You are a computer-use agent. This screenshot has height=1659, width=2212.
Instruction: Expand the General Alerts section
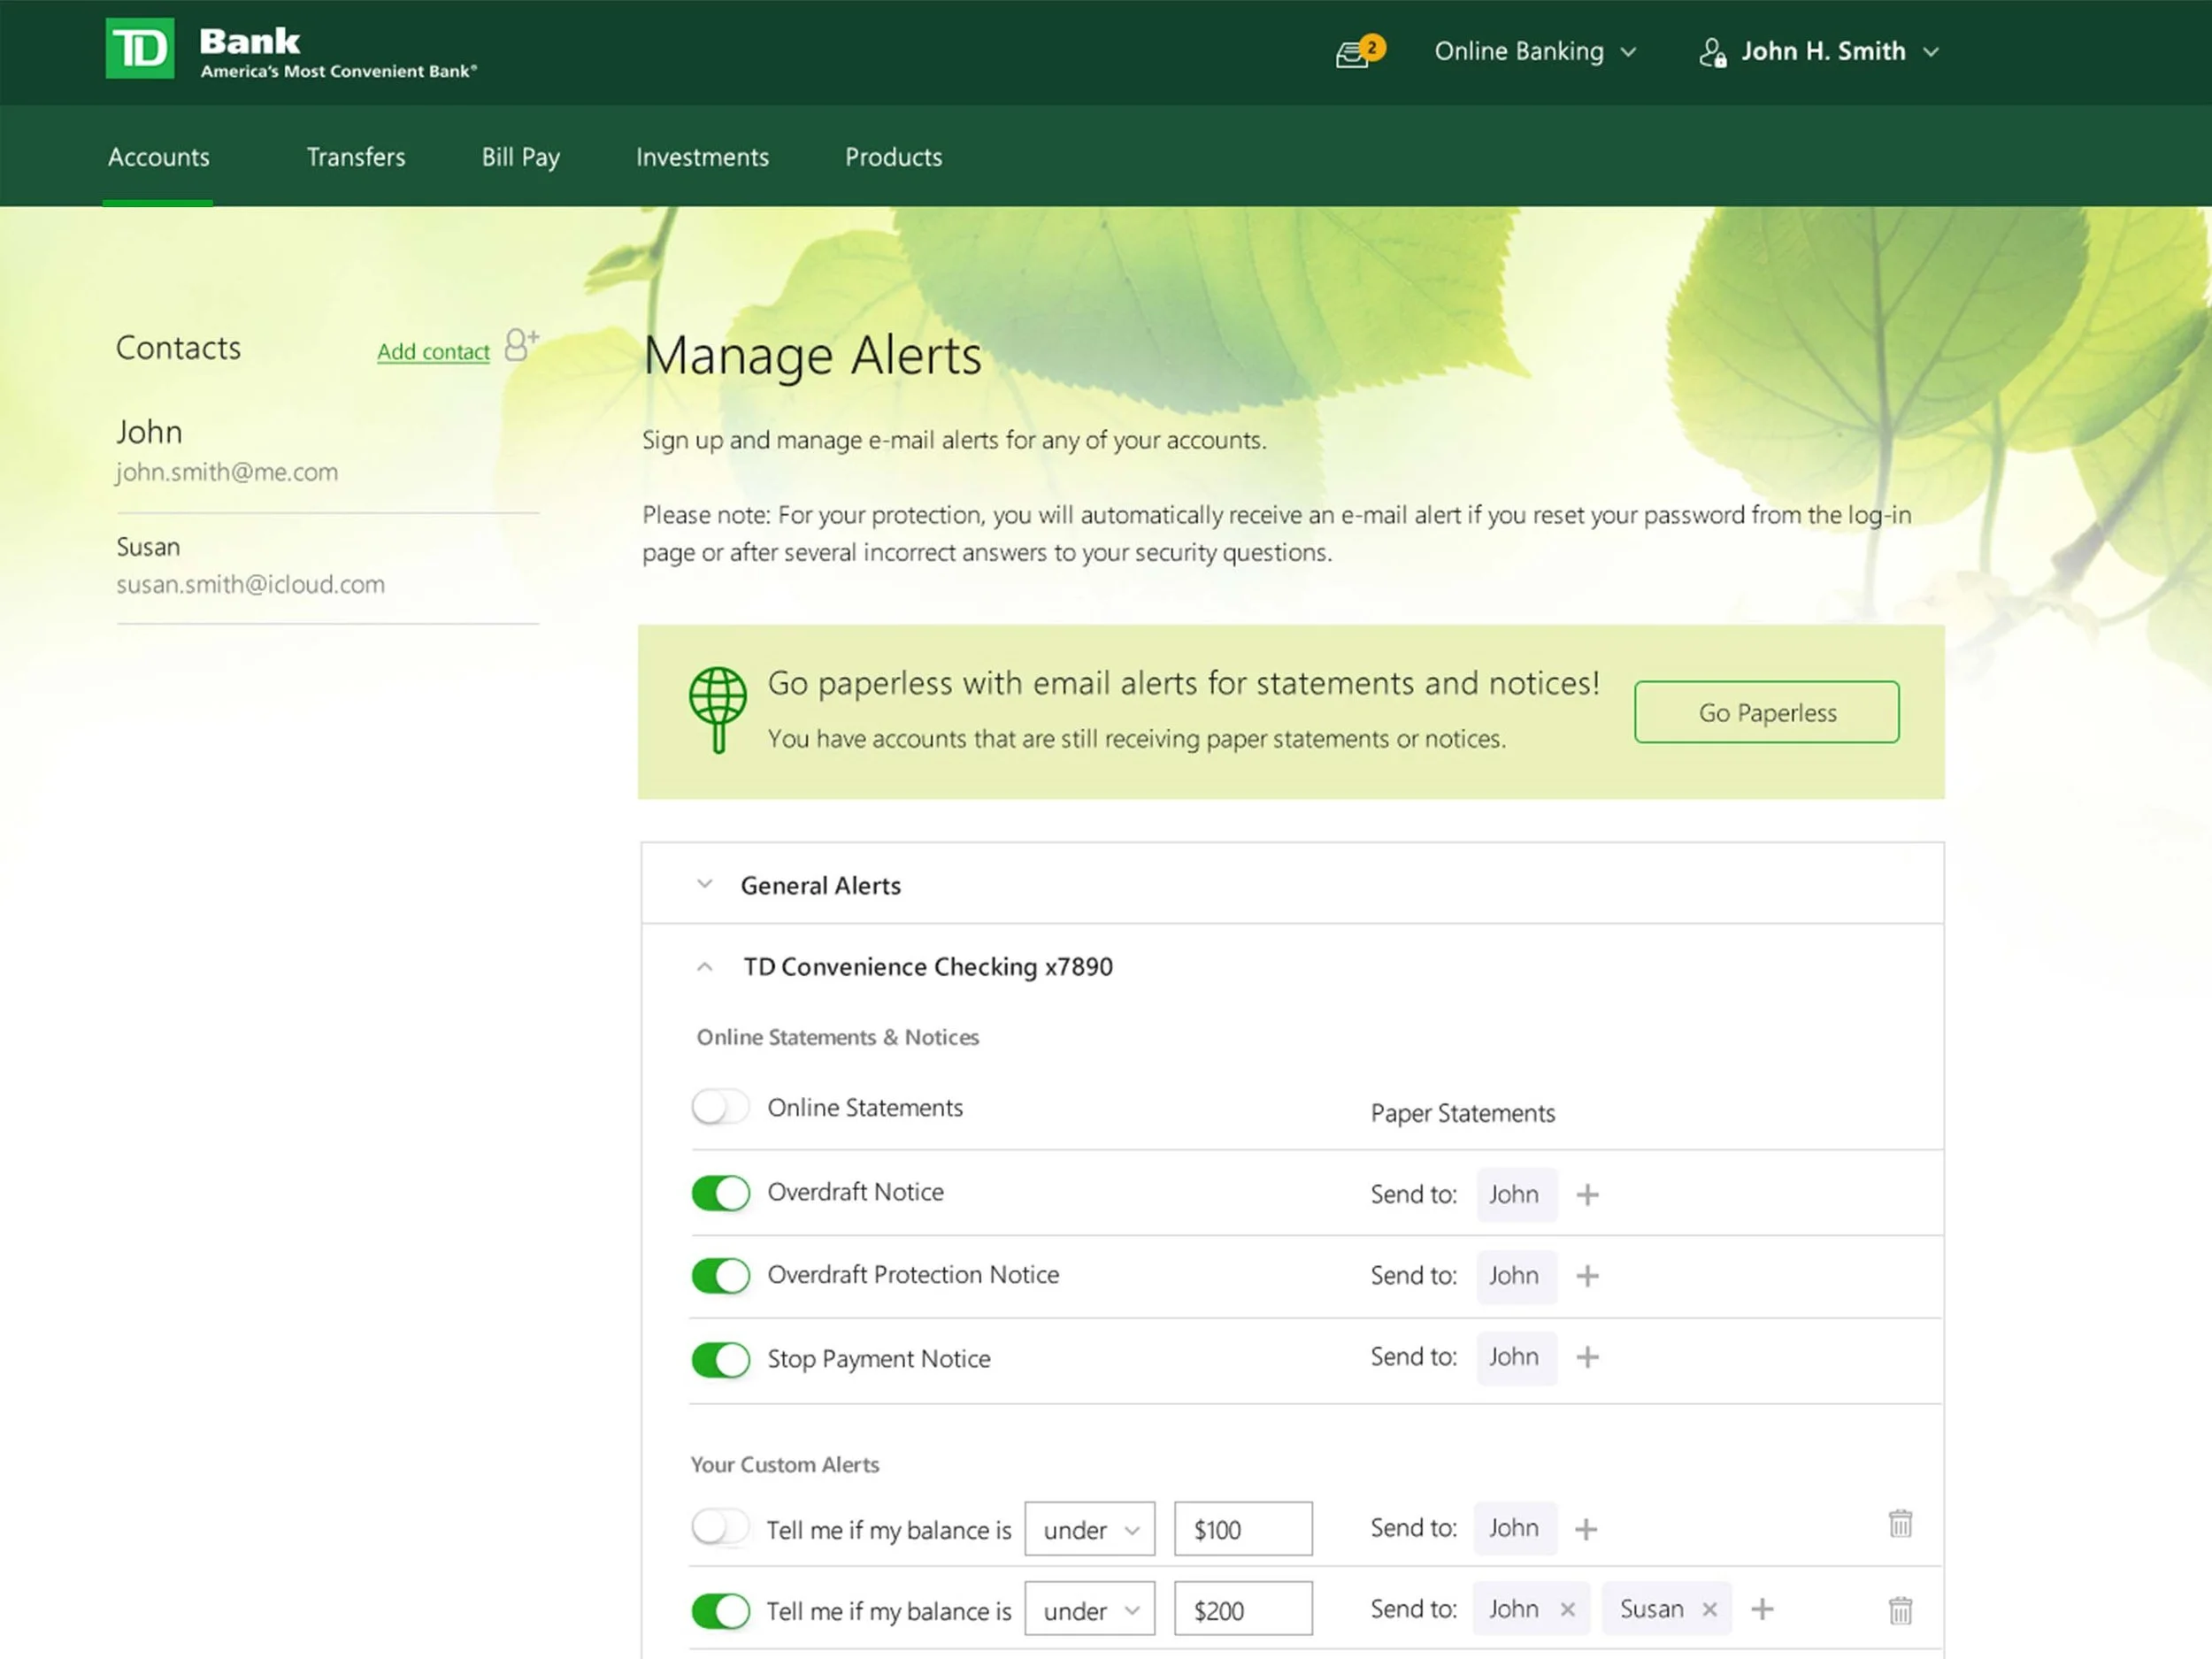point(1292,884)
